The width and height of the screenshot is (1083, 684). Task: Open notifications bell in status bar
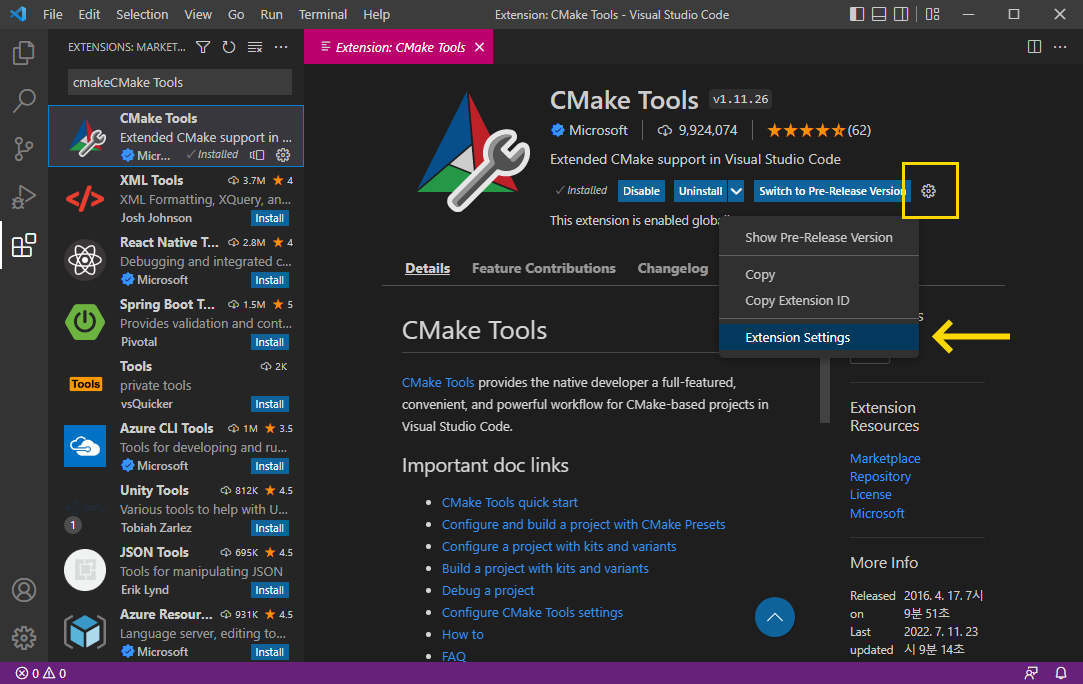click(x=1061, y=673)
